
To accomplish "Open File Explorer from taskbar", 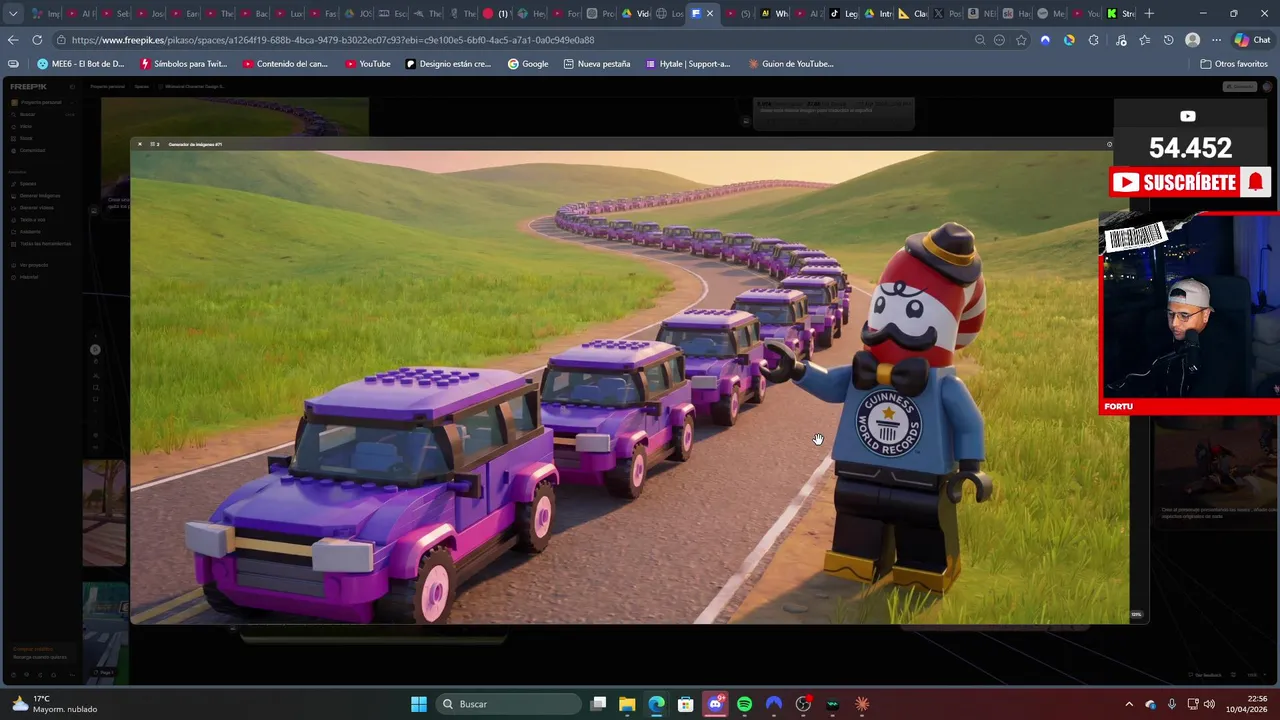I will 627,704.
